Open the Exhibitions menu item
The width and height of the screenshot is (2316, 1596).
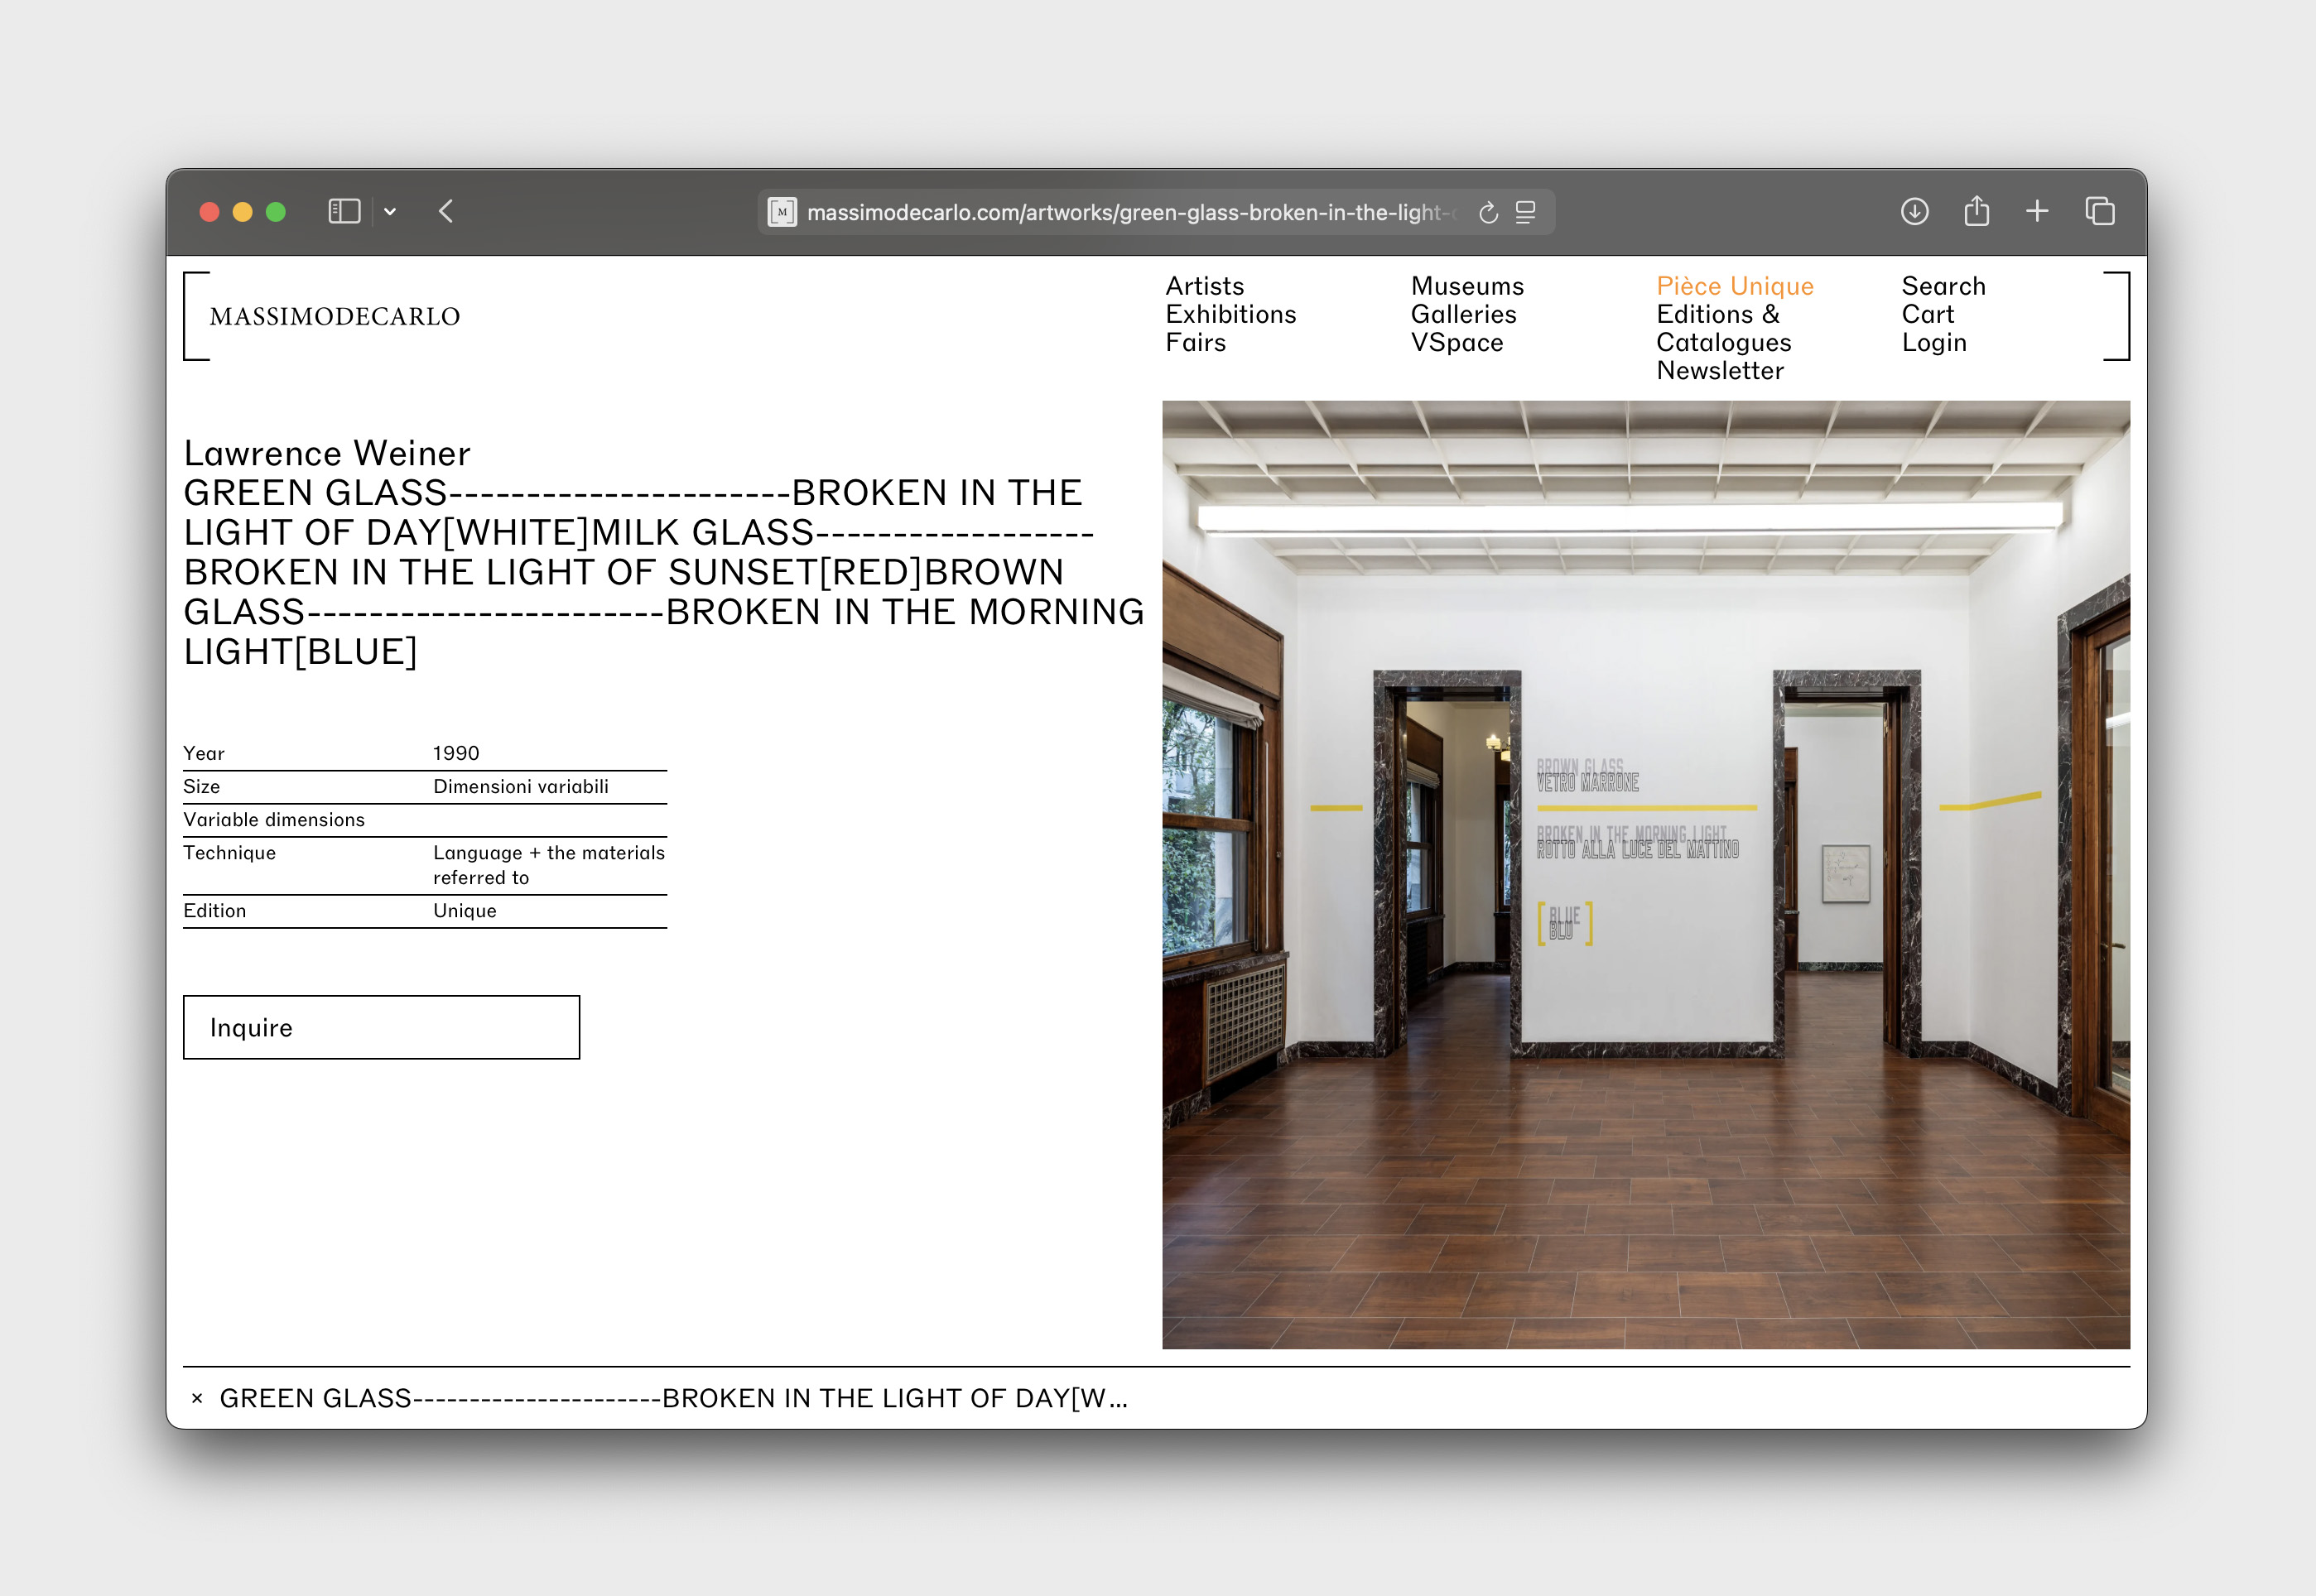coord(1230,314)
